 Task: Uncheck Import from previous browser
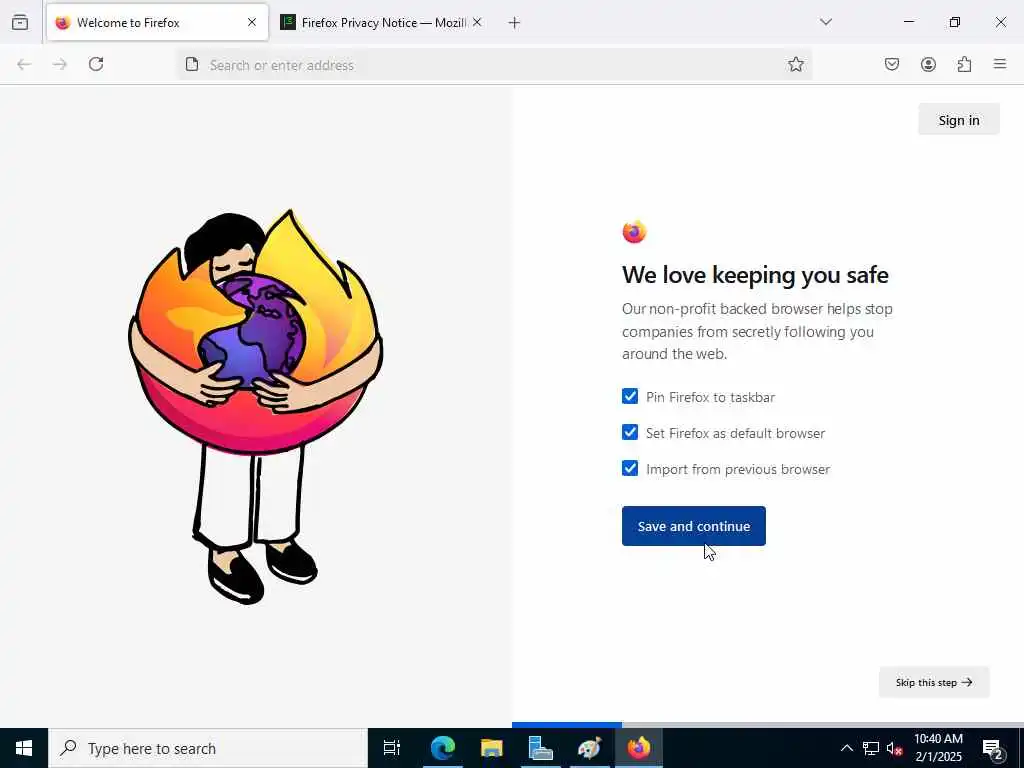630,468
